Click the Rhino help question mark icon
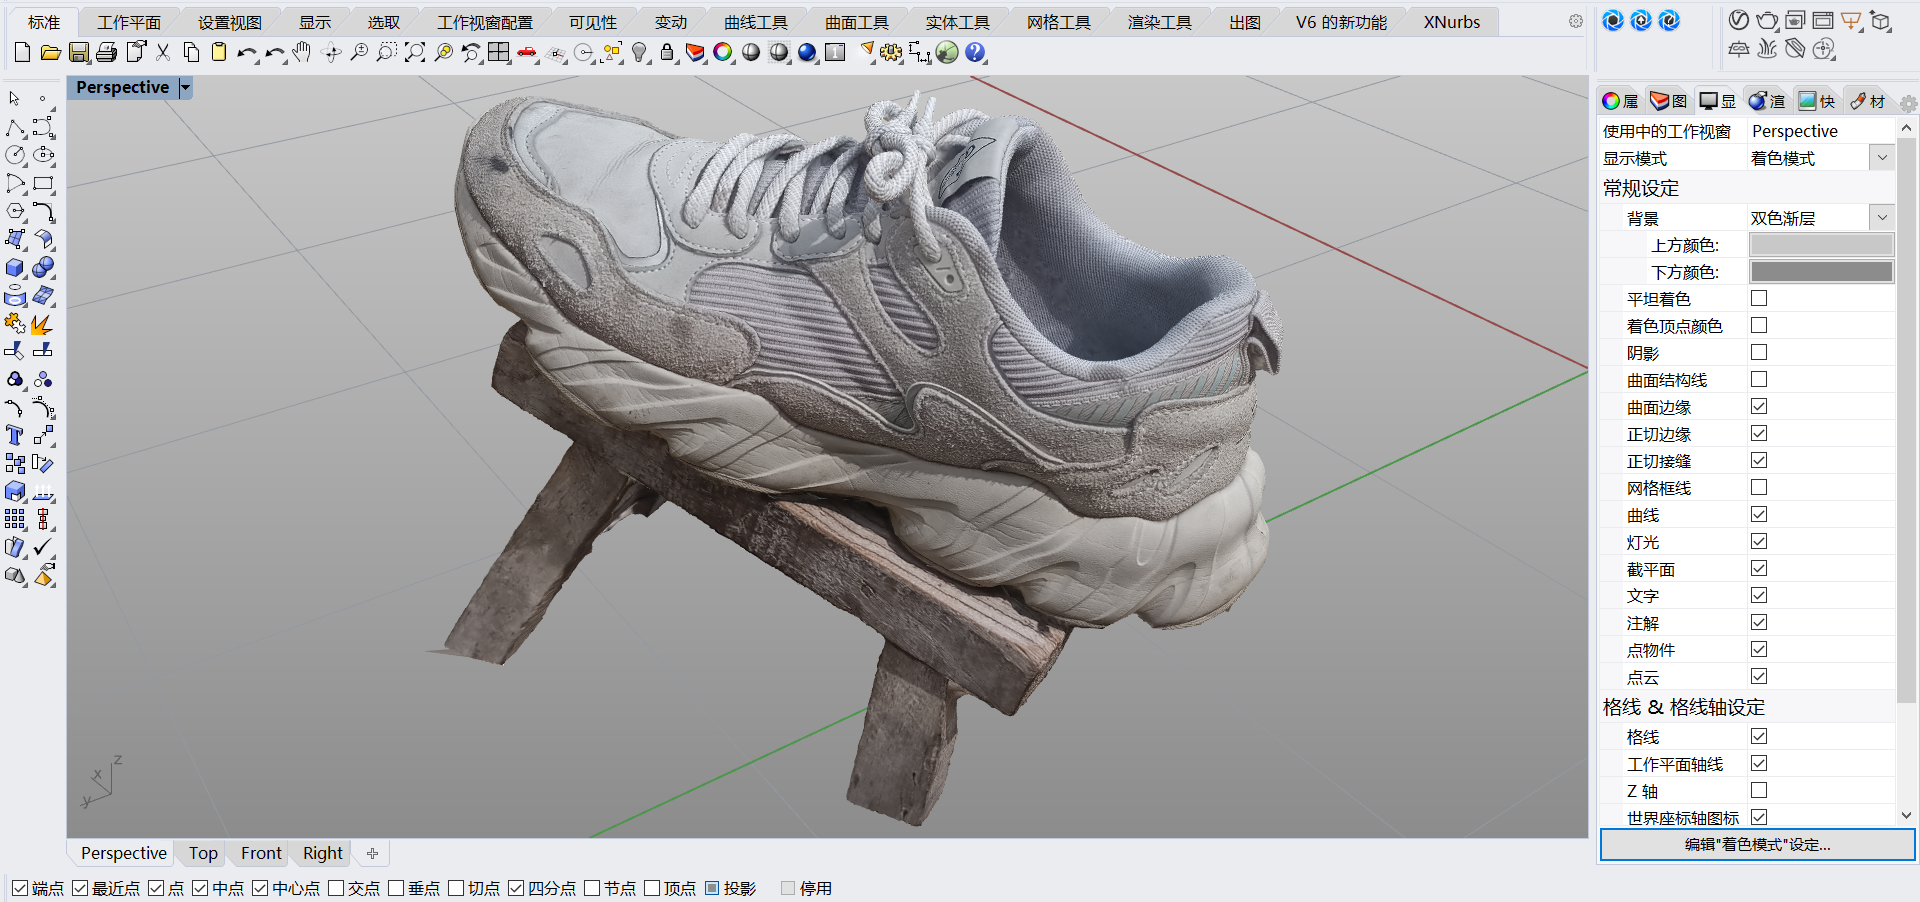Viewport: 1920px width, 902px height. [975, 53]
